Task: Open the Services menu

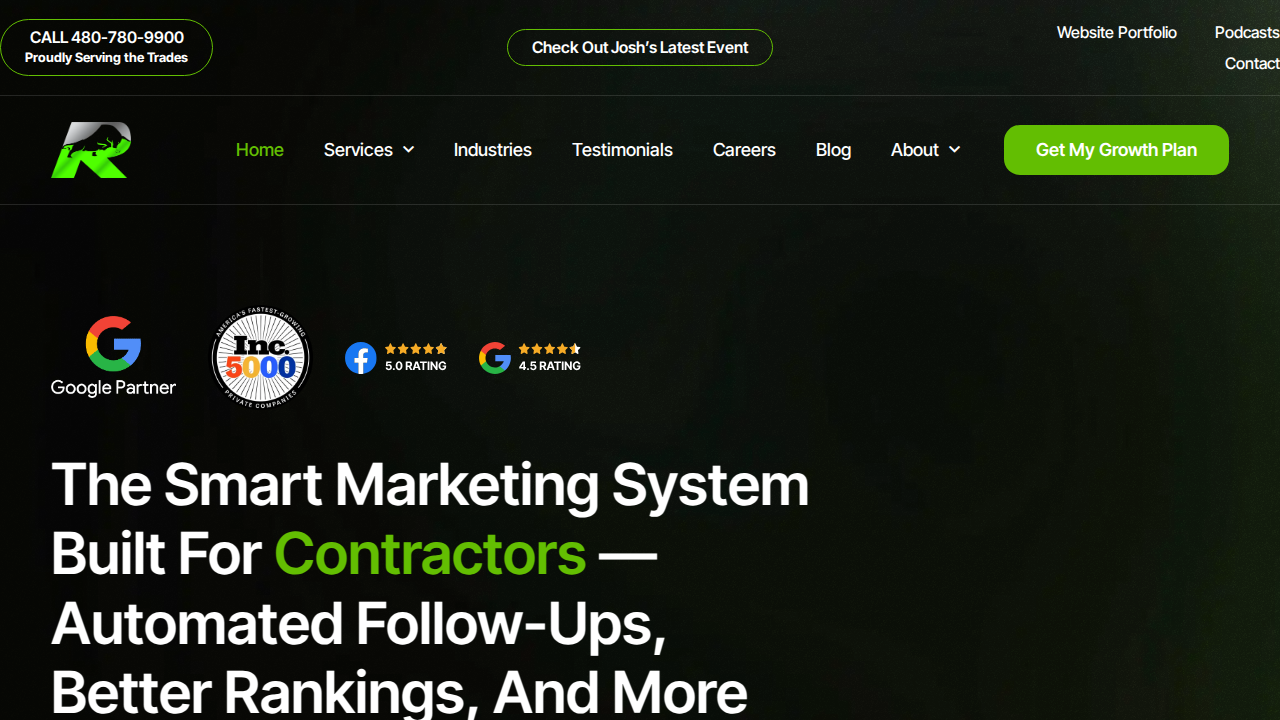Action: pos(358,150)
